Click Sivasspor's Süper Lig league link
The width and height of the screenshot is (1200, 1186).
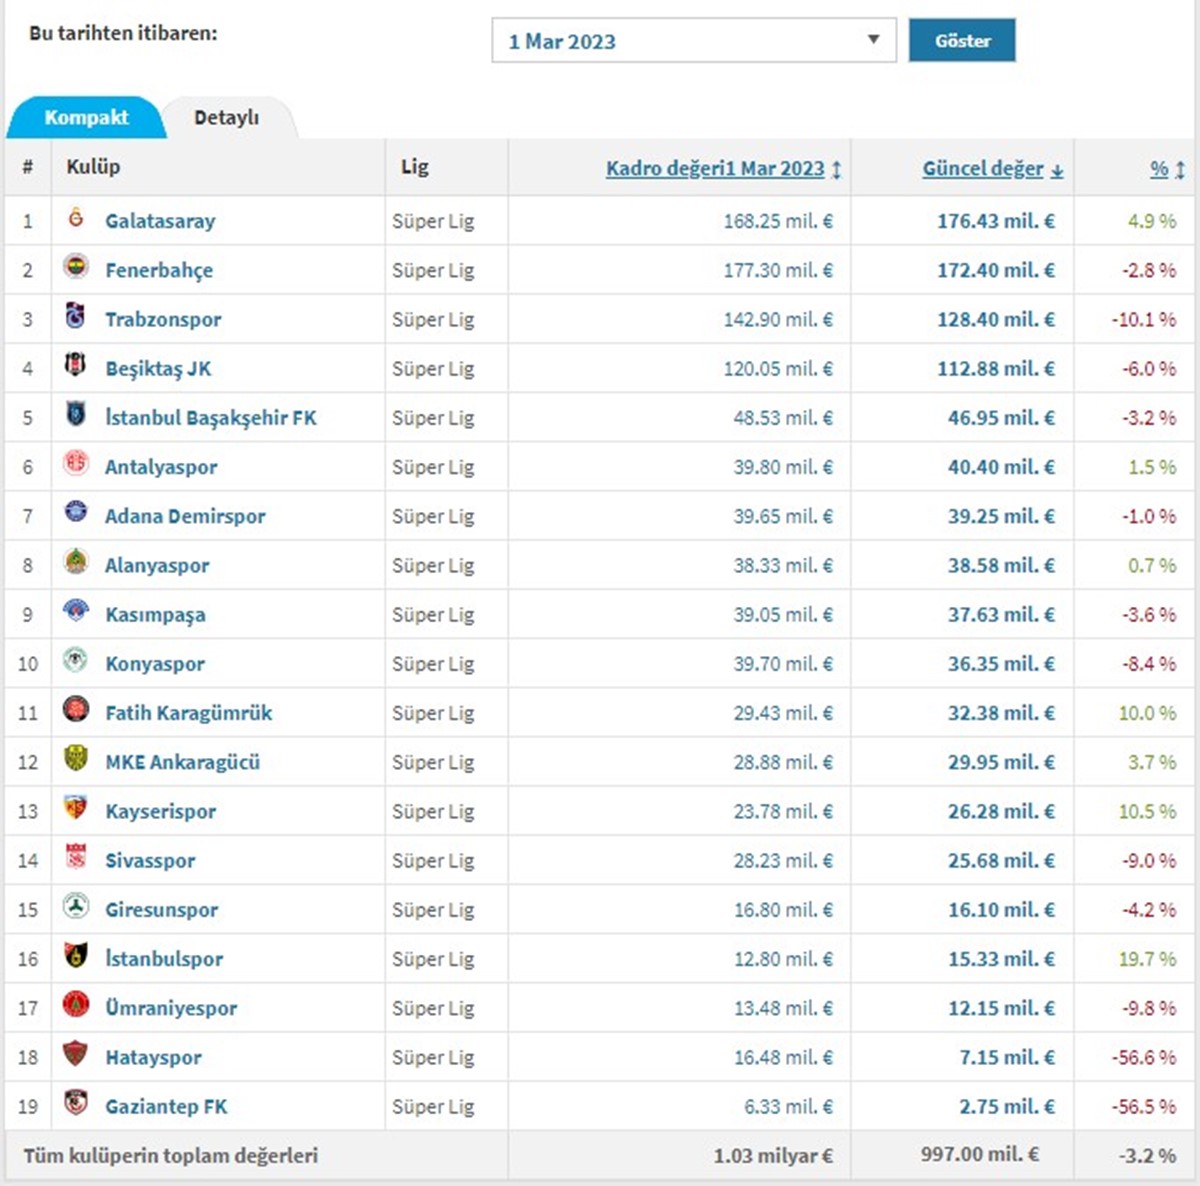coord(433,860)
